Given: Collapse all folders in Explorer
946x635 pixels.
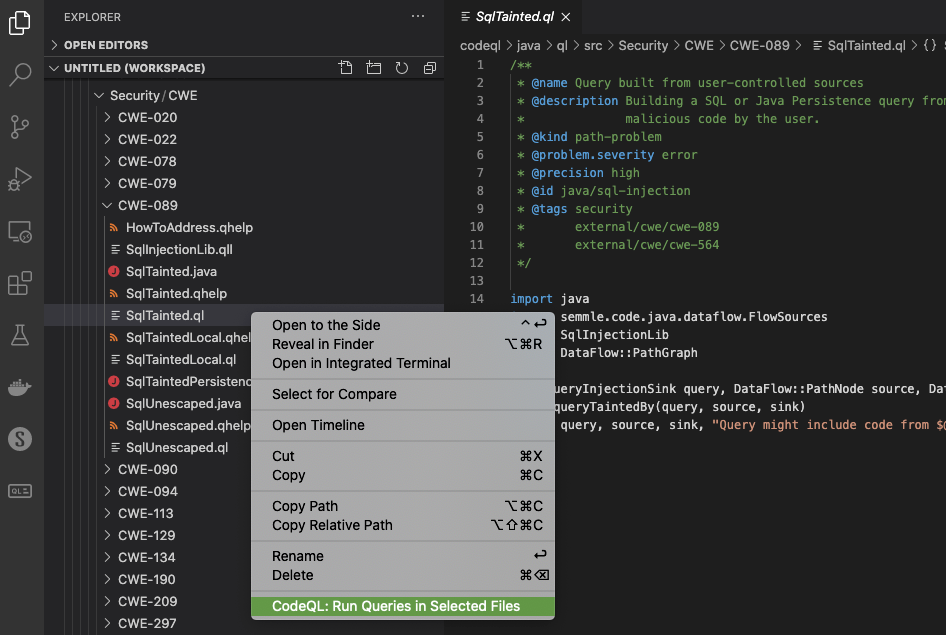Looking at the screenshot, I should 430,67.
